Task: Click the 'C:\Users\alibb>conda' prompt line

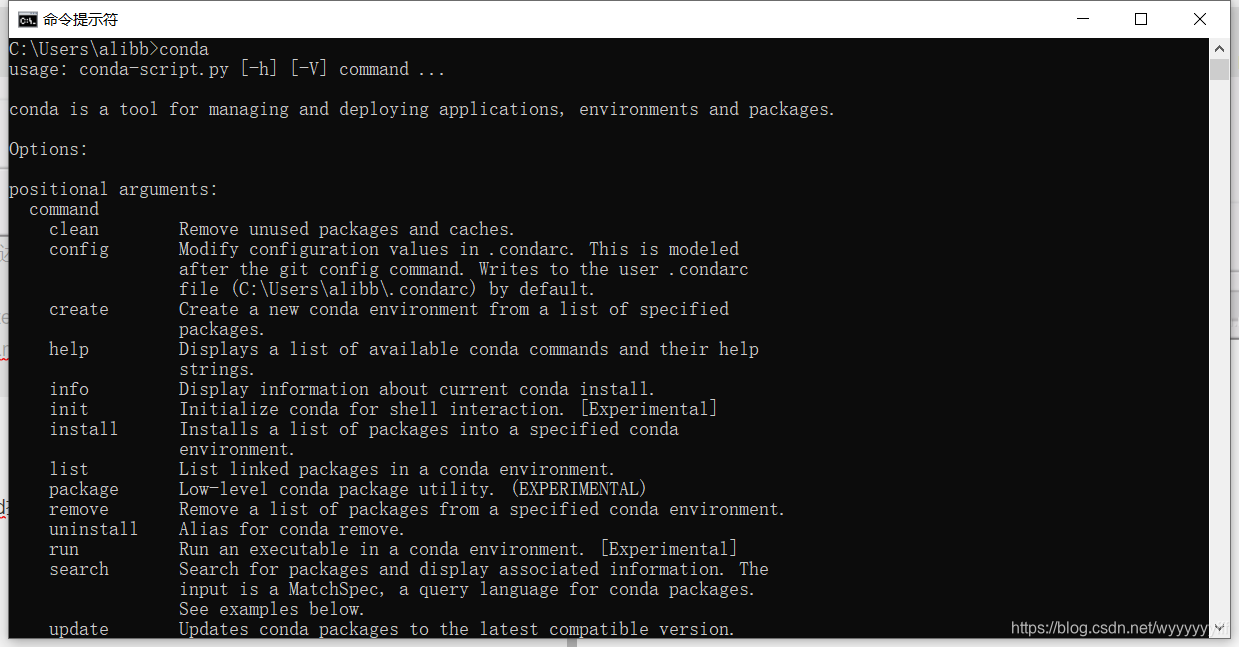Action: (x=109, y=49)
